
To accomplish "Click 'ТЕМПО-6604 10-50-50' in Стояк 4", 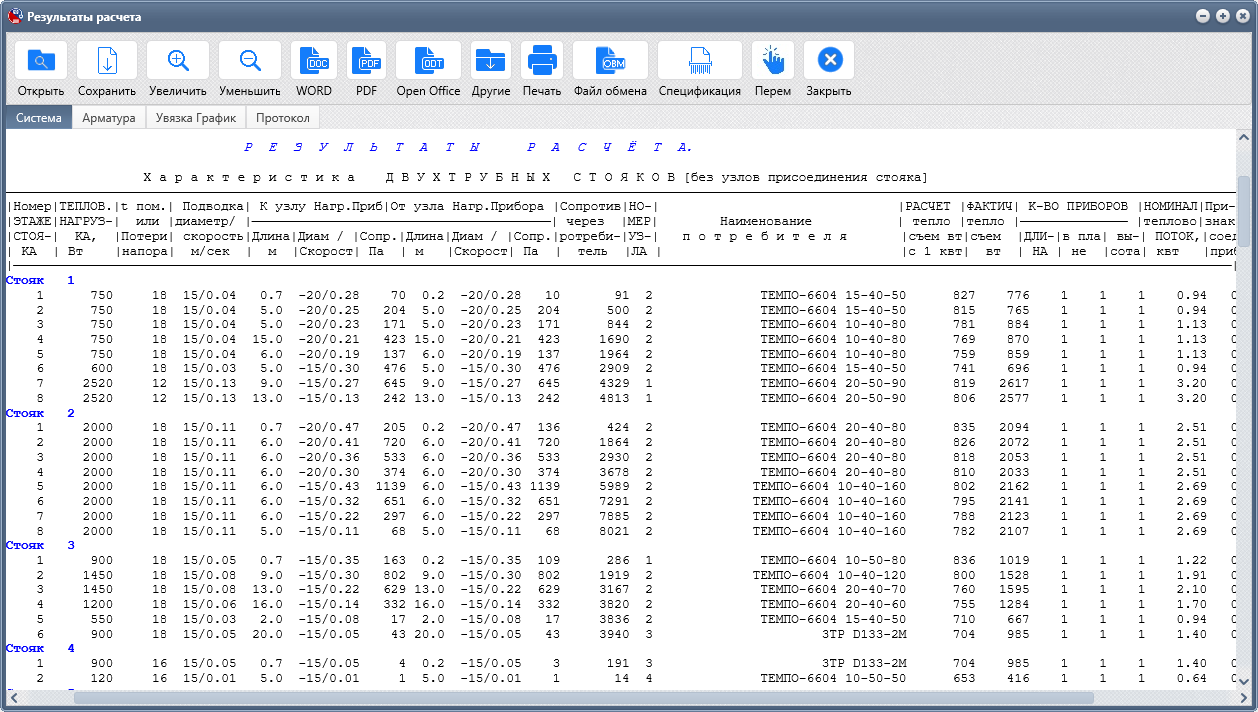I will 834,678.
